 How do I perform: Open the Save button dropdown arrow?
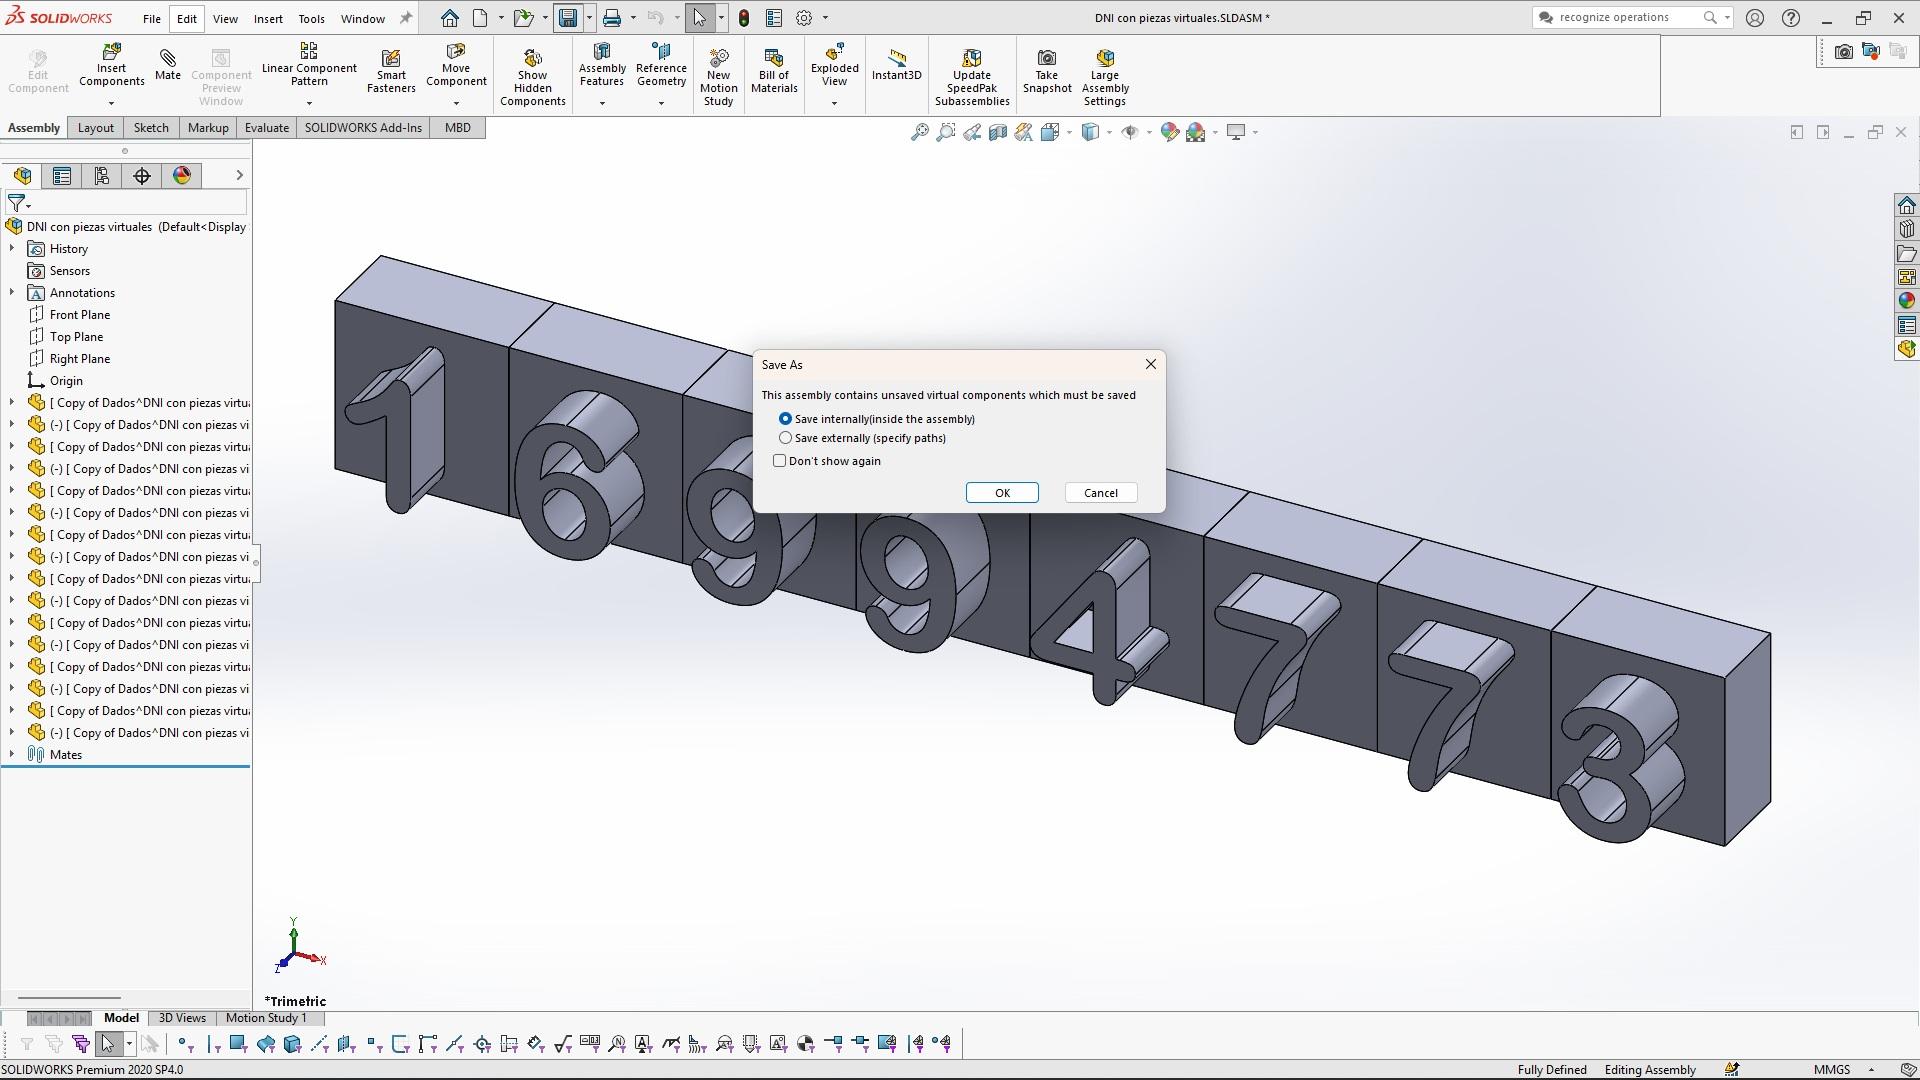[589, 18]
